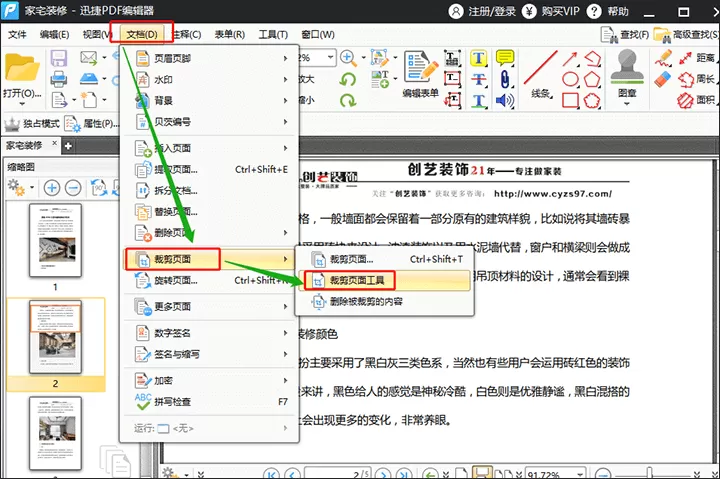Viewport: 720px width, 479px height.
Task: Zoom in thumbnails with plus circle
Action: pyautogui.click(x=52, y=187)
